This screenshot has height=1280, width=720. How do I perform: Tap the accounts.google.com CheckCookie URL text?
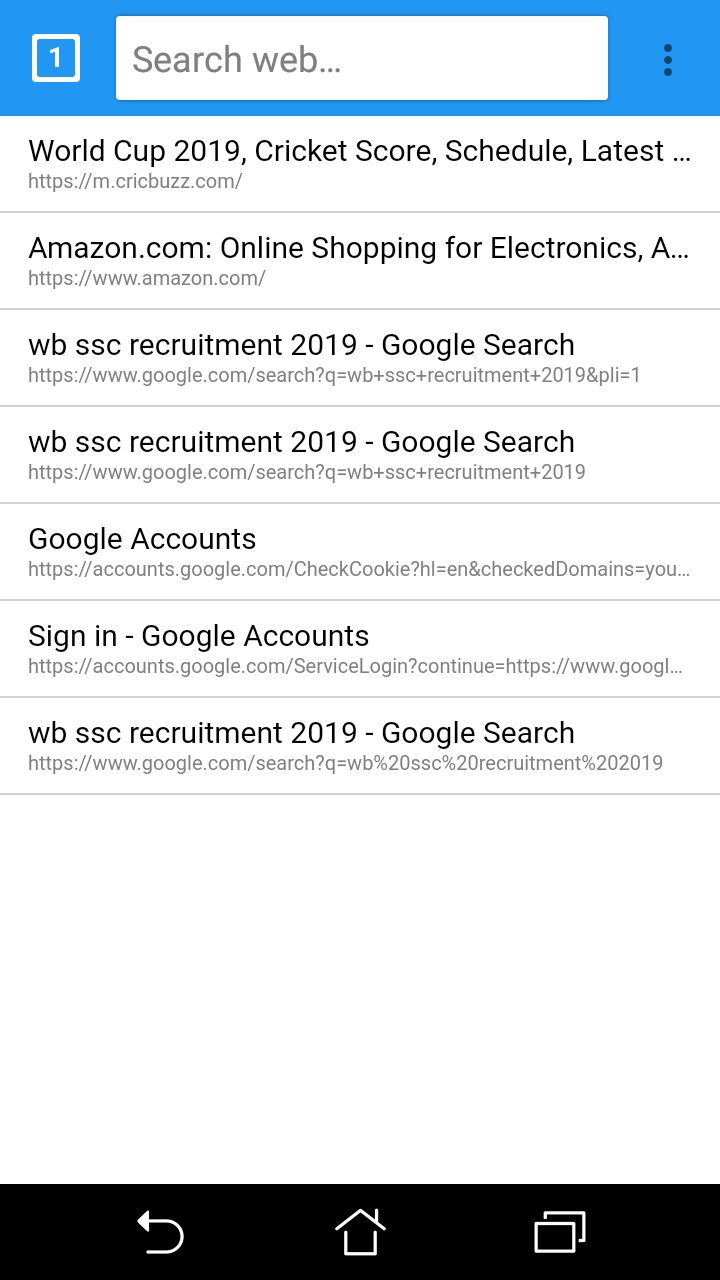click(x=359, y=569)
